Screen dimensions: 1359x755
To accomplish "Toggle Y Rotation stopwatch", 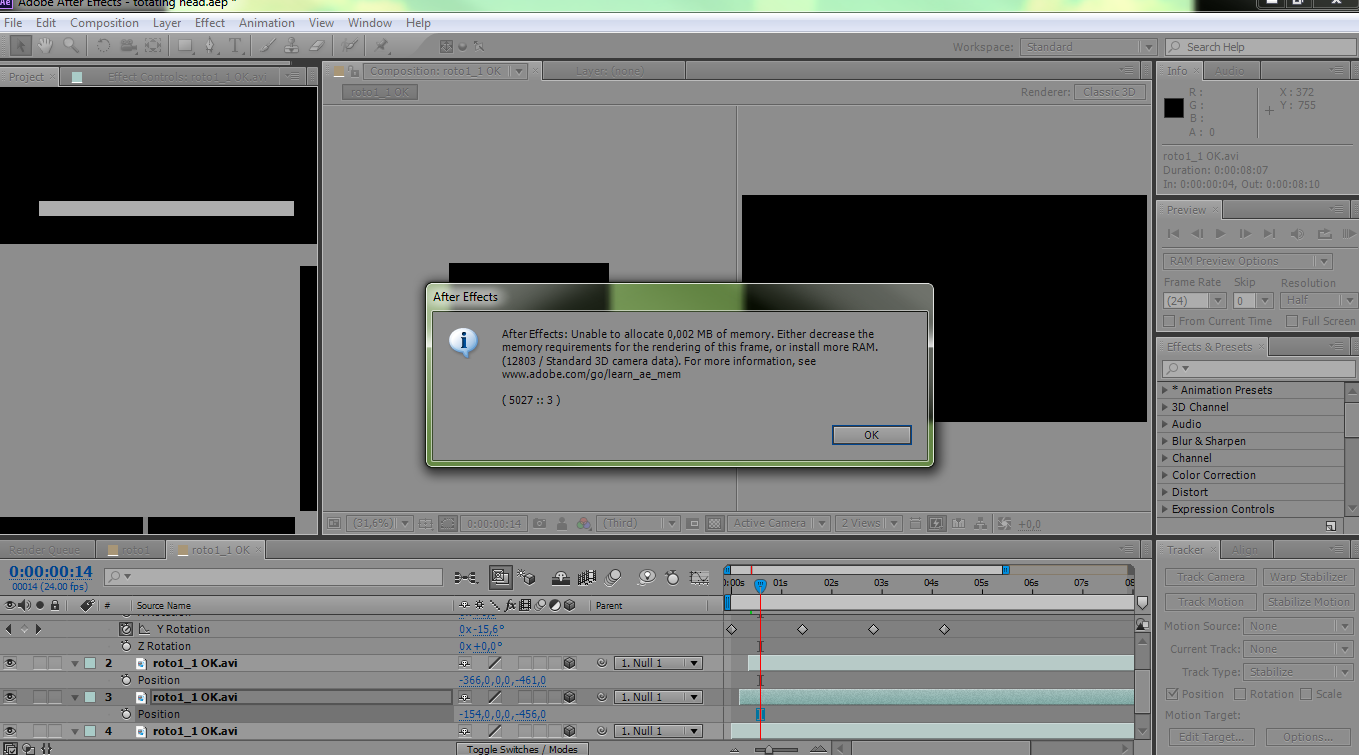I will click(x=126, y=629).
